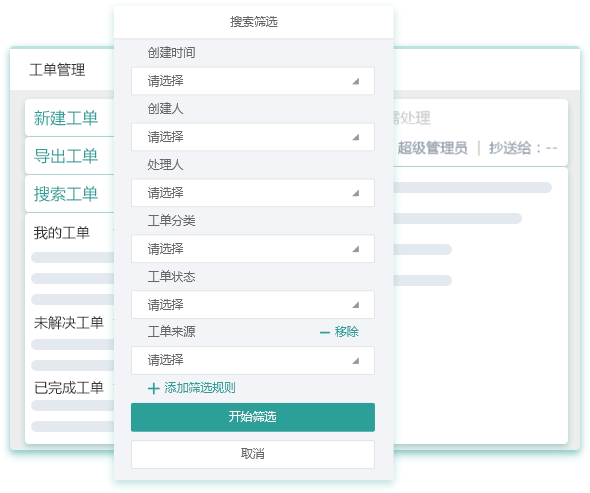Add a rule via 添加筛选规则
The width and height of the screenshot is (590, 493).
click(200, 388)
